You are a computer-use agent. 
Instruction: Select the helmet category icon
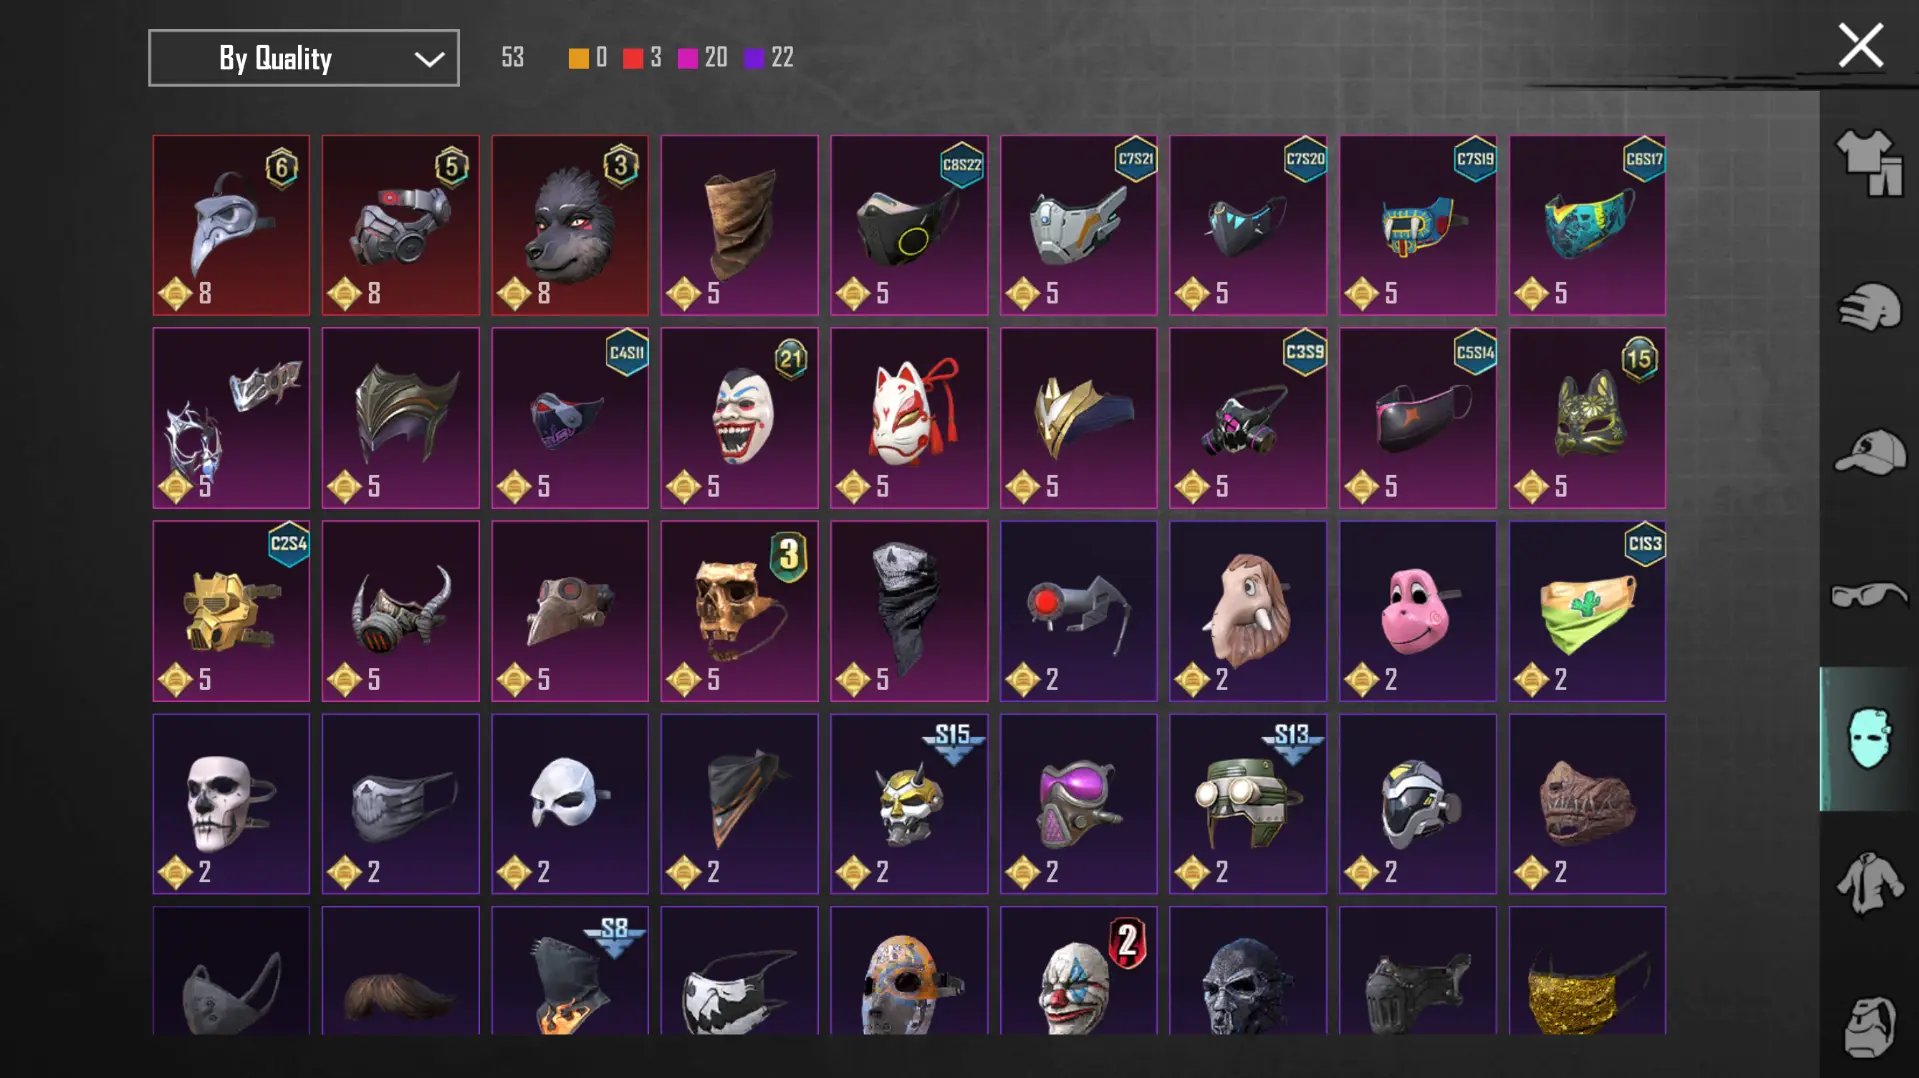[x=1868, y=307]
